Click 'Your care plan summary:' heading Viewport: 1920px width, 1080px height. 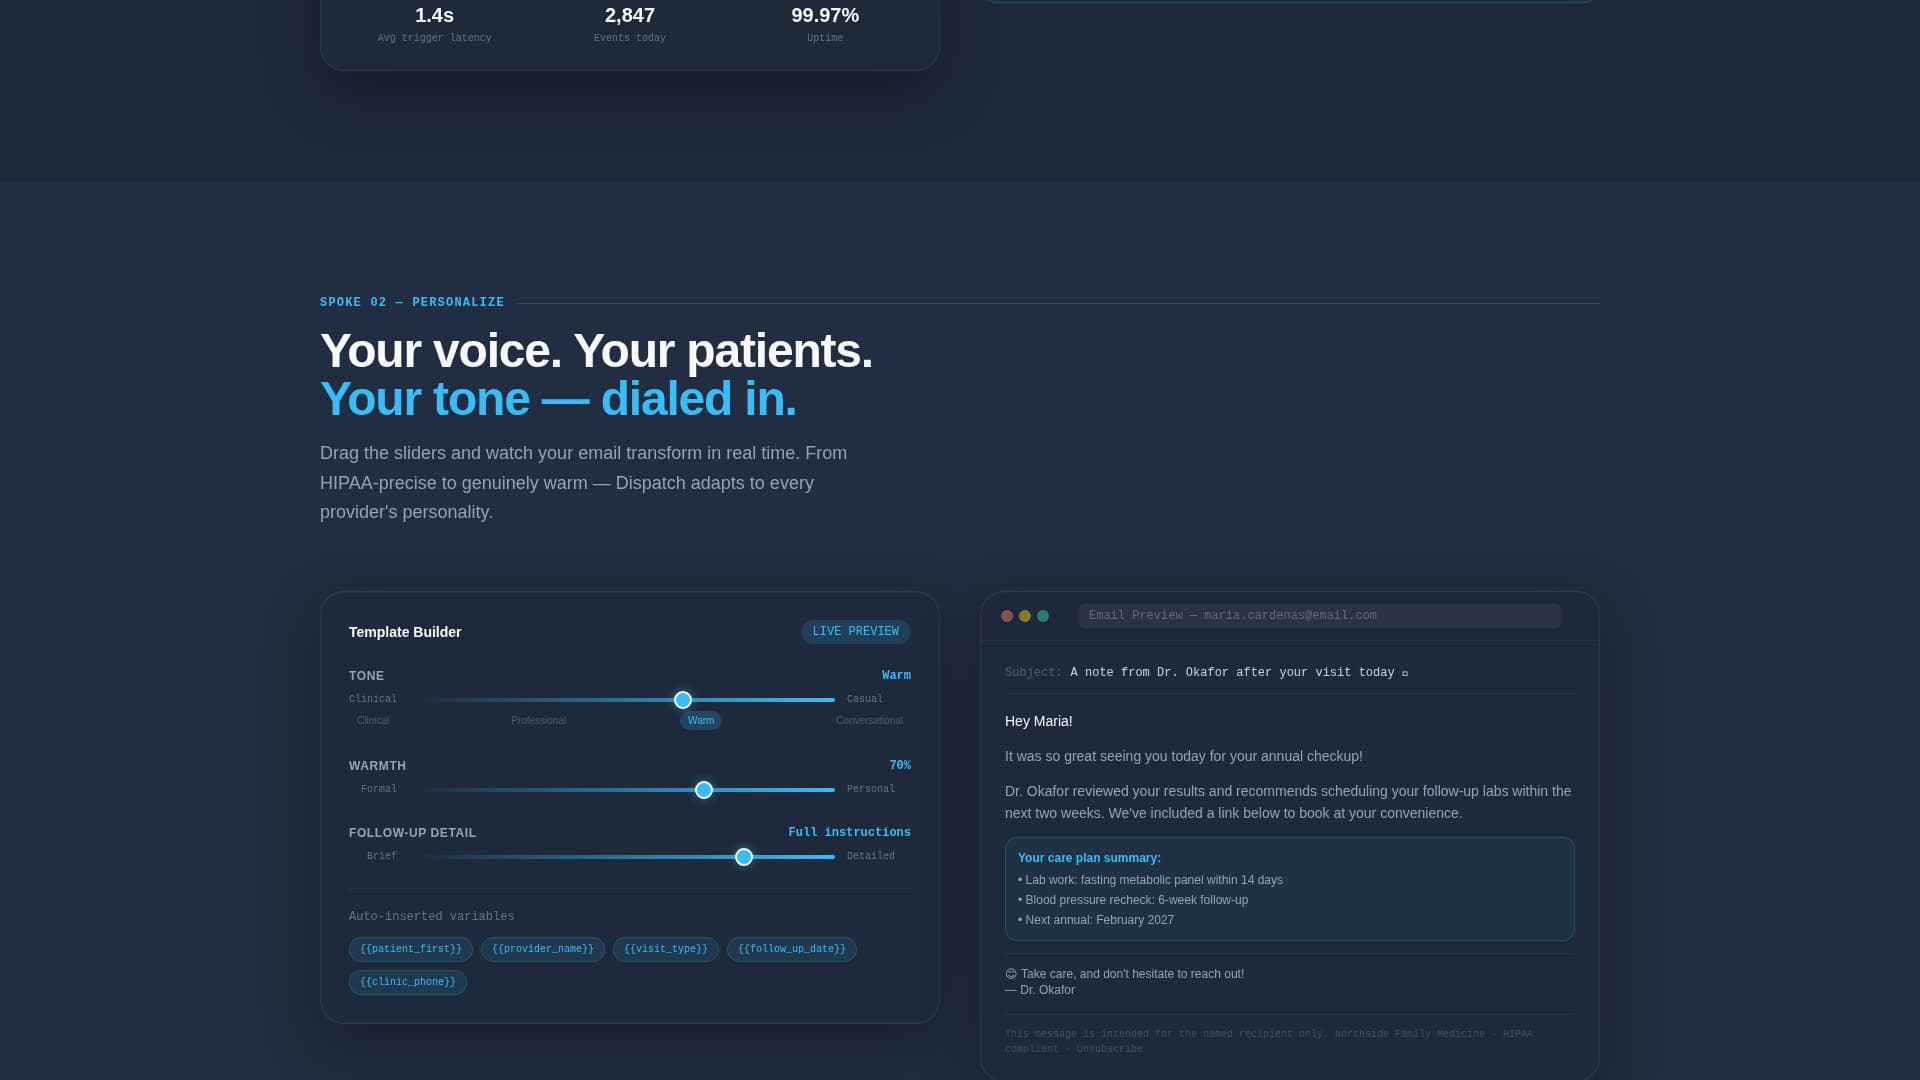(x=1089, y=858)
